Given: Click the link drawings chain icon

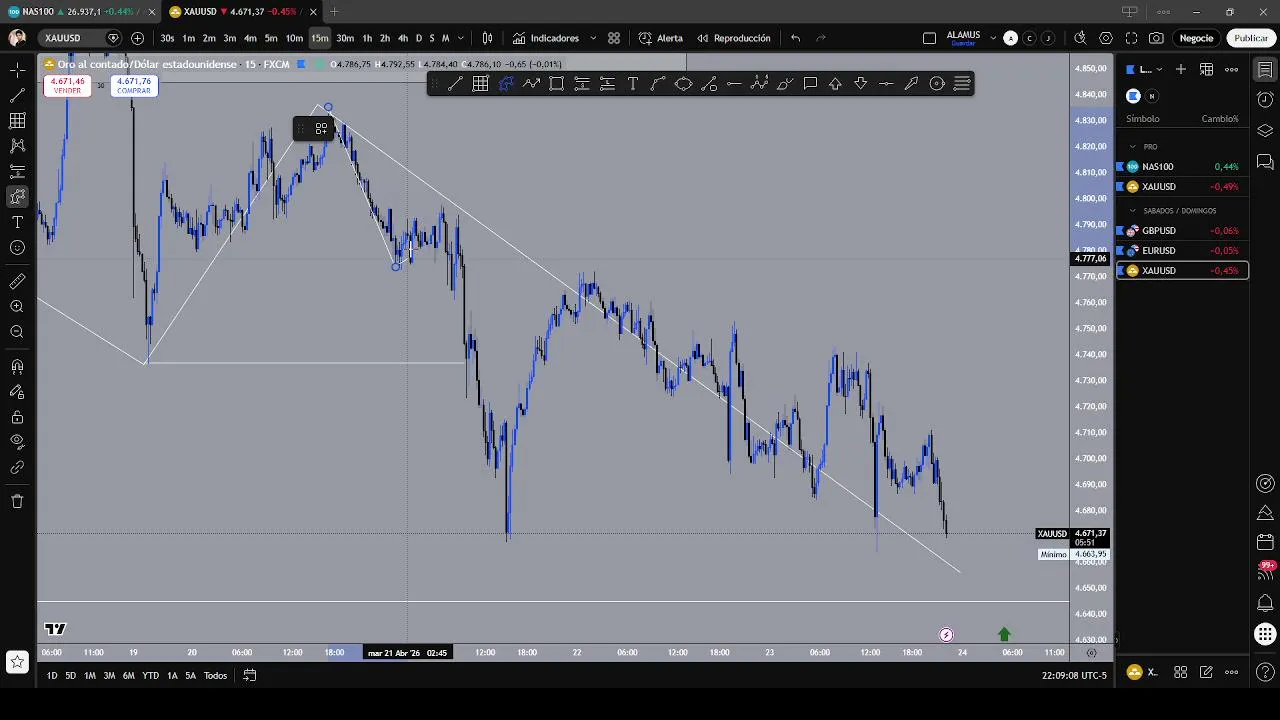Looking at the screenshot, I should click(17, 467).
